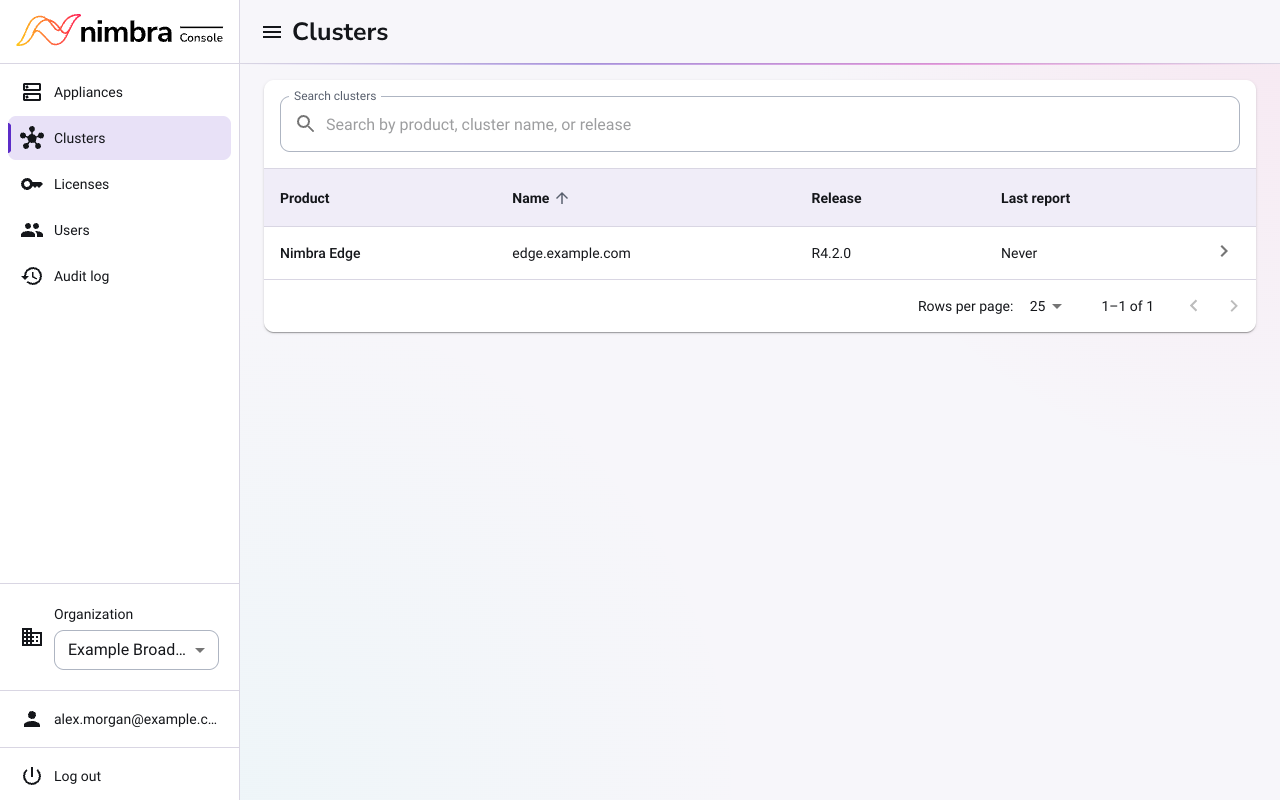The width and height of the screenshot is (1280, 800).
Task: Focus the Search clusters input field
Action: click(760, 124)
